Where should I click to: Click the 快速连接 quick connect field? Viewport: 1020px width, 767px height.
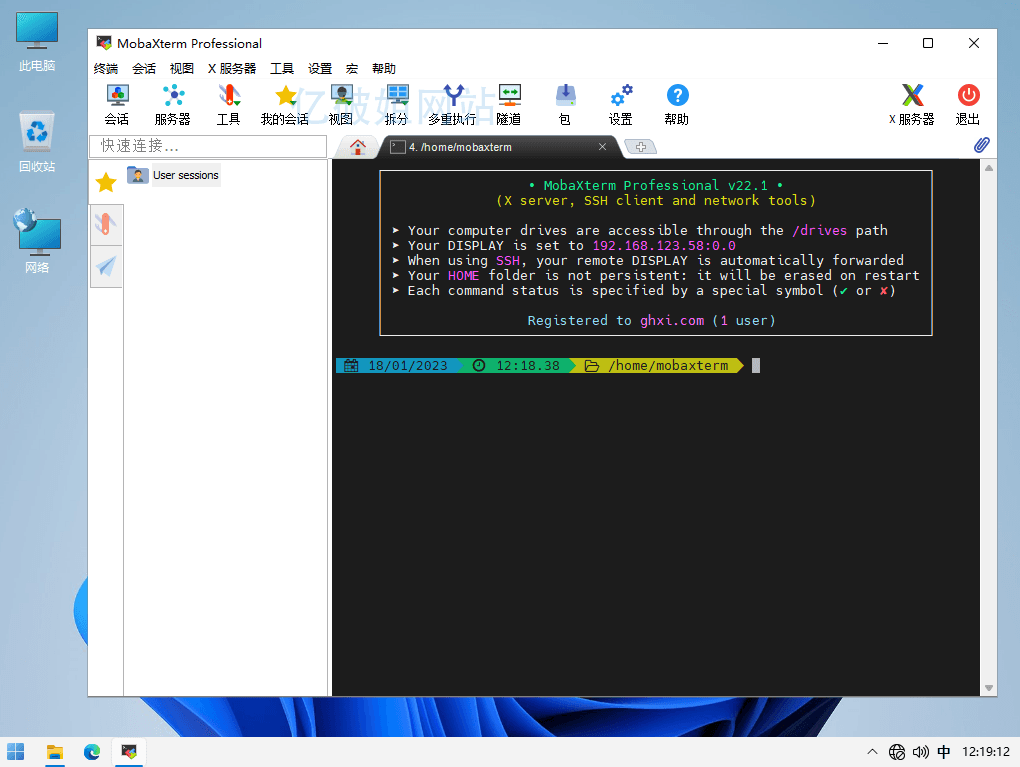pos(210,146)
